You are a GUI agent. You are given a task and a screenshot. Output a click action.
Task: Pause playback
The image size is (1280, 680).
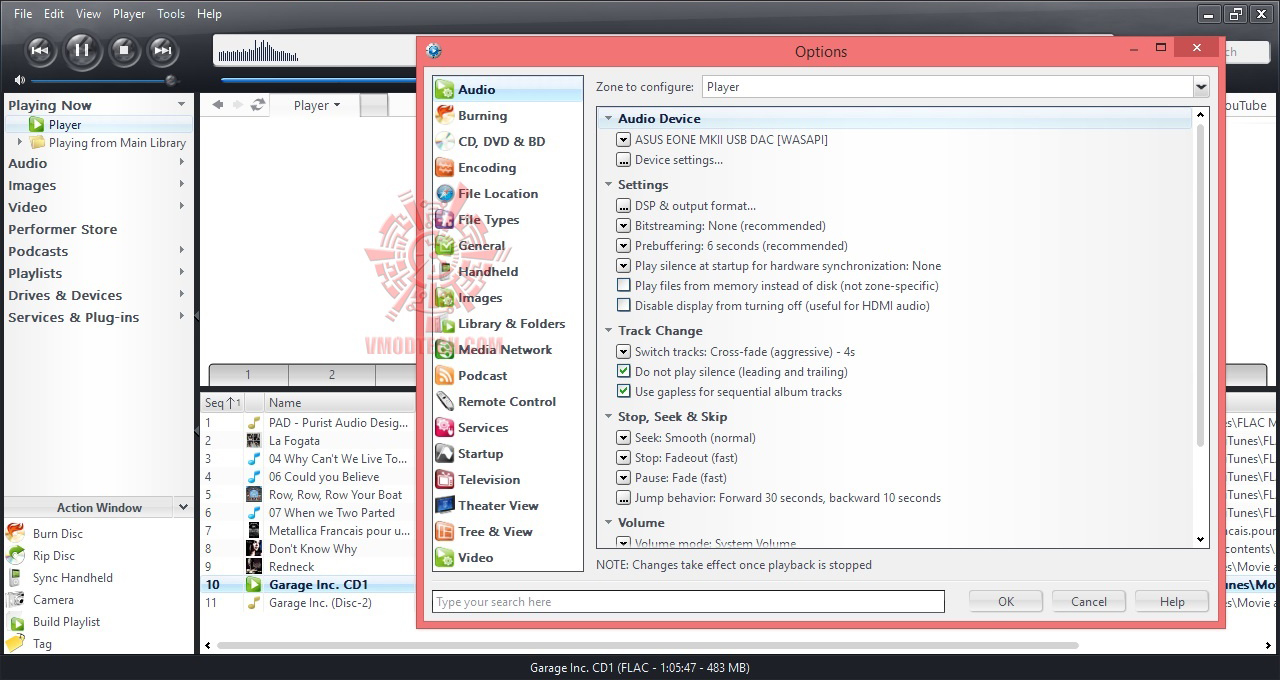click(83, 49)
